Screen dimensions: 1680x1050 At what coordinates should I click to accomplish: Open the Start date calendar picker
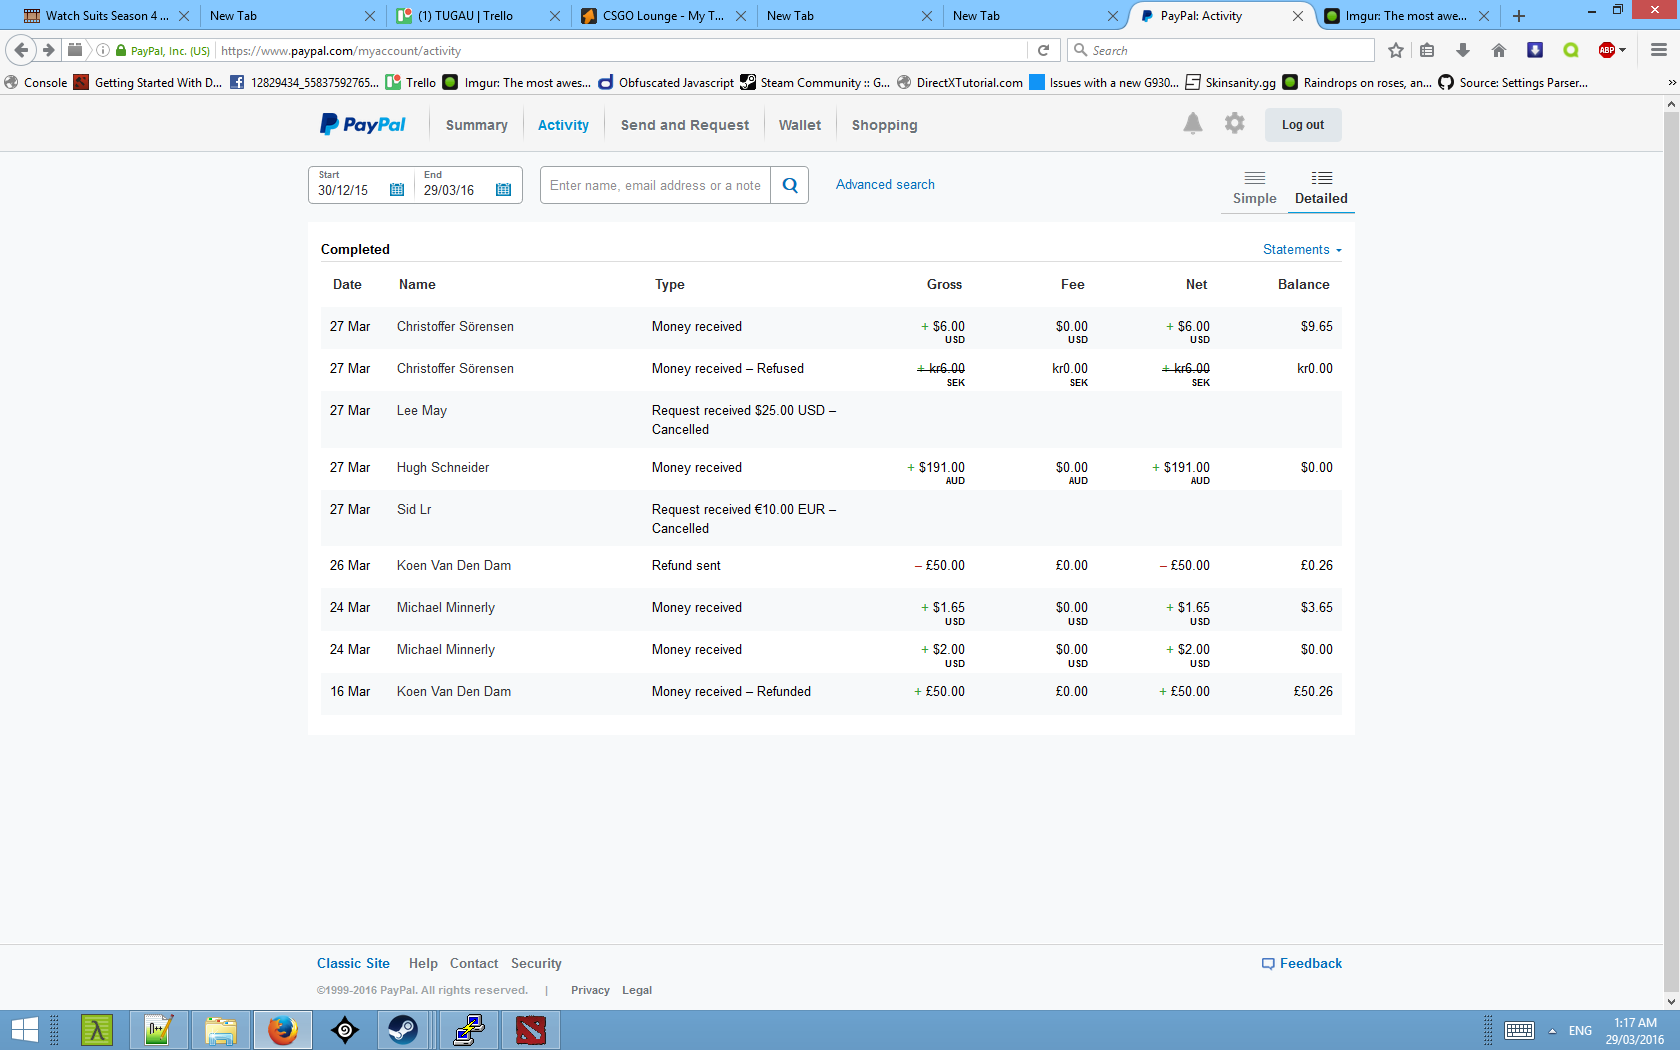coord(397,190)
